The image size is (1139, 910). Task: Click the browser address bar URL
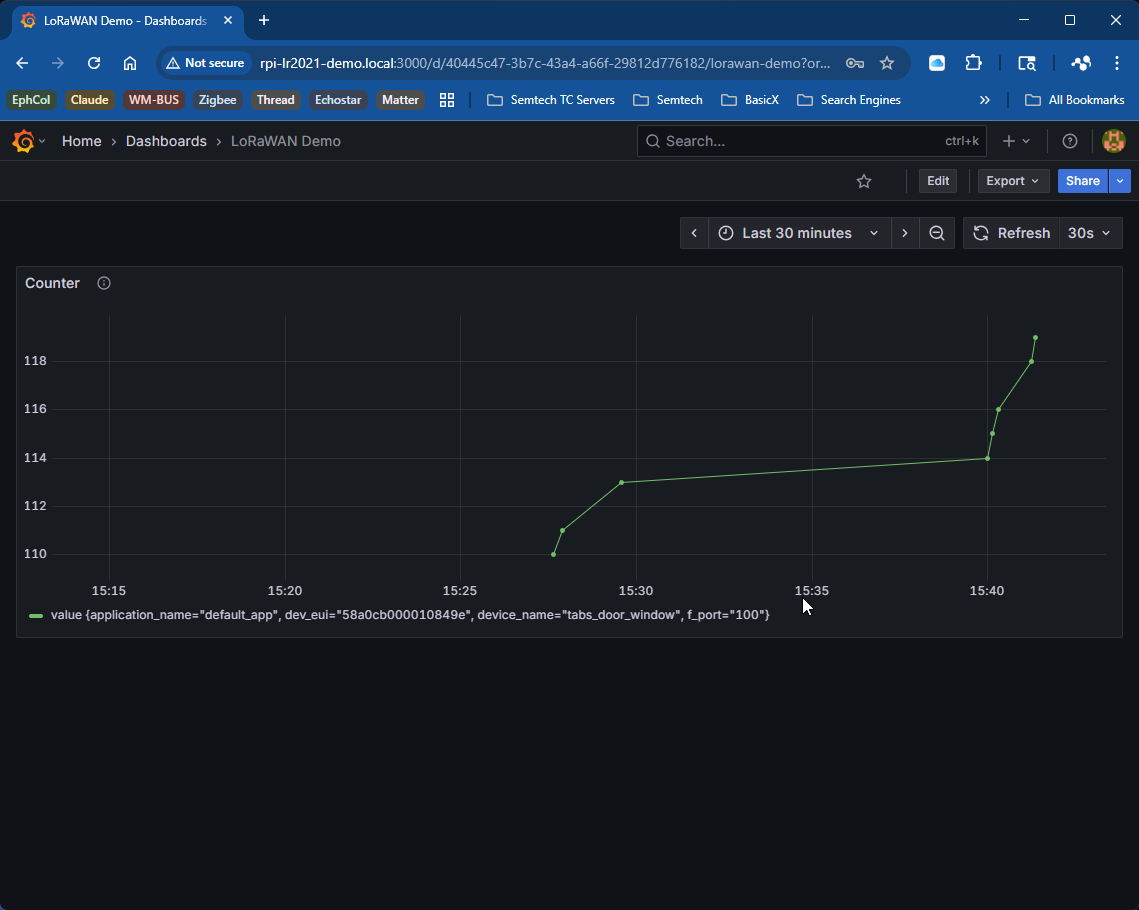pyautogui.click(x=545, y=63)
